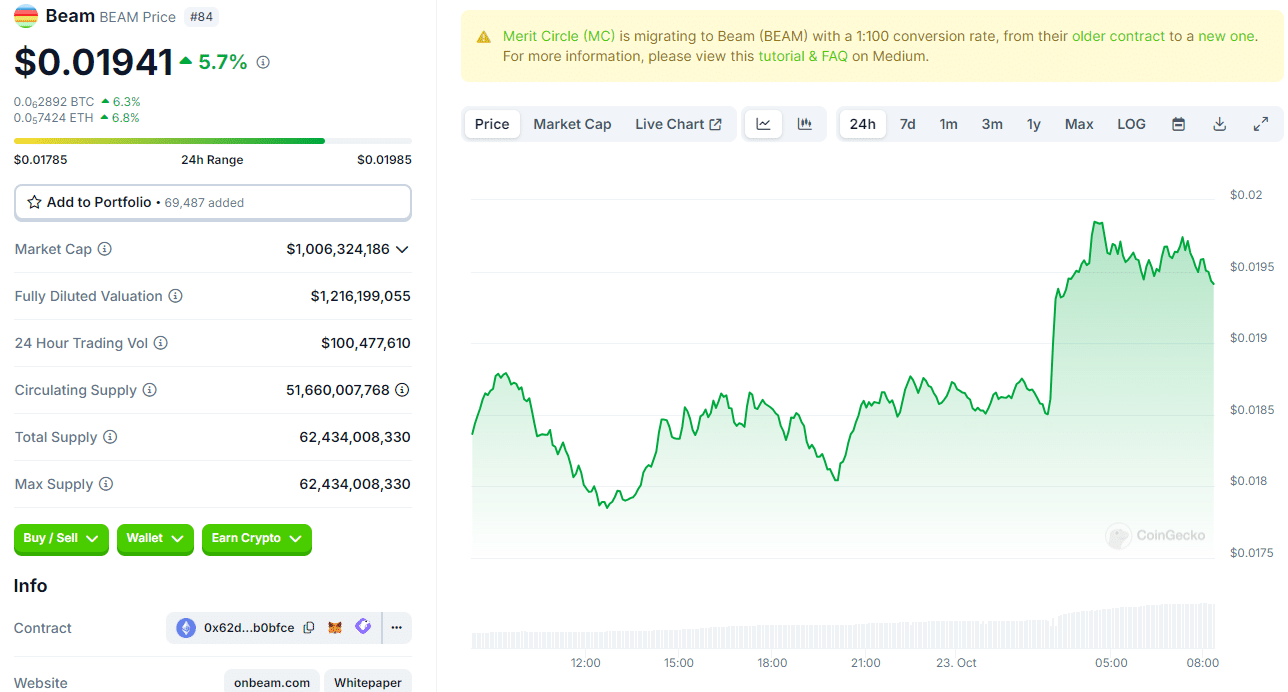1288x692 pixels.
Task: Expand the chart to fullscreen
Action: [x=1260, y=124]
